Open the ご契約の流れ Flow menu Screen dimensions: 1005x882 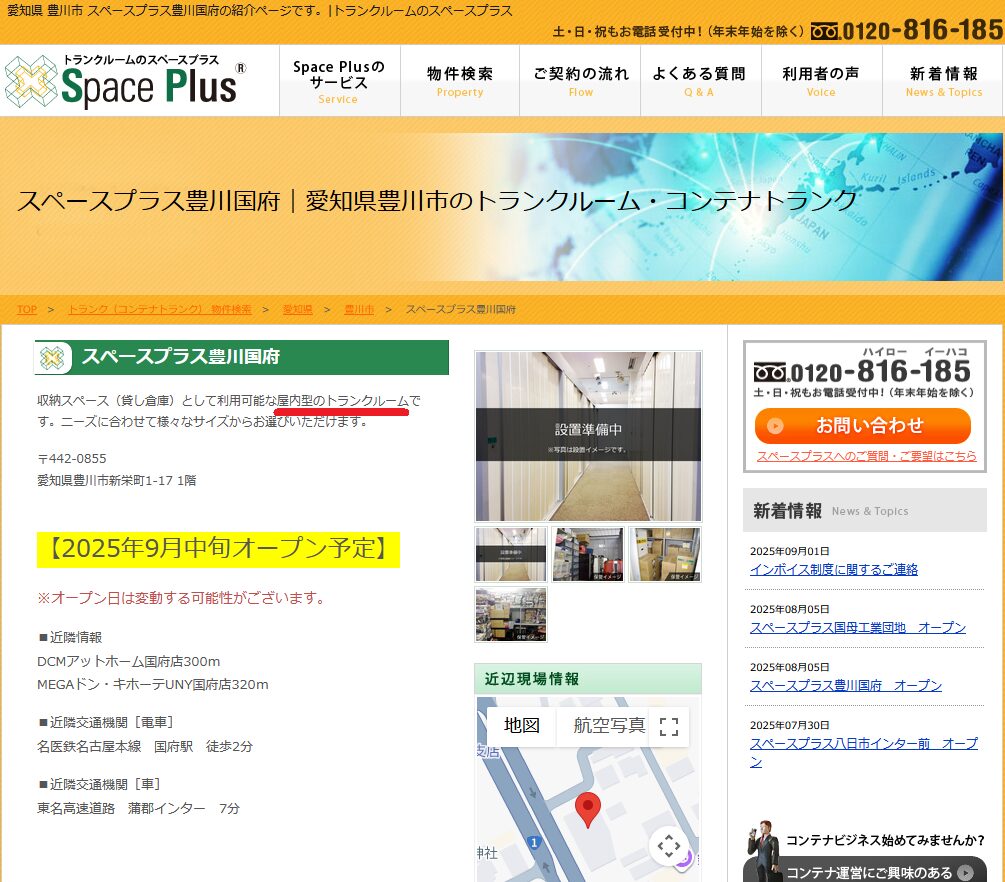pyautogui.click(x=580, y=81)
